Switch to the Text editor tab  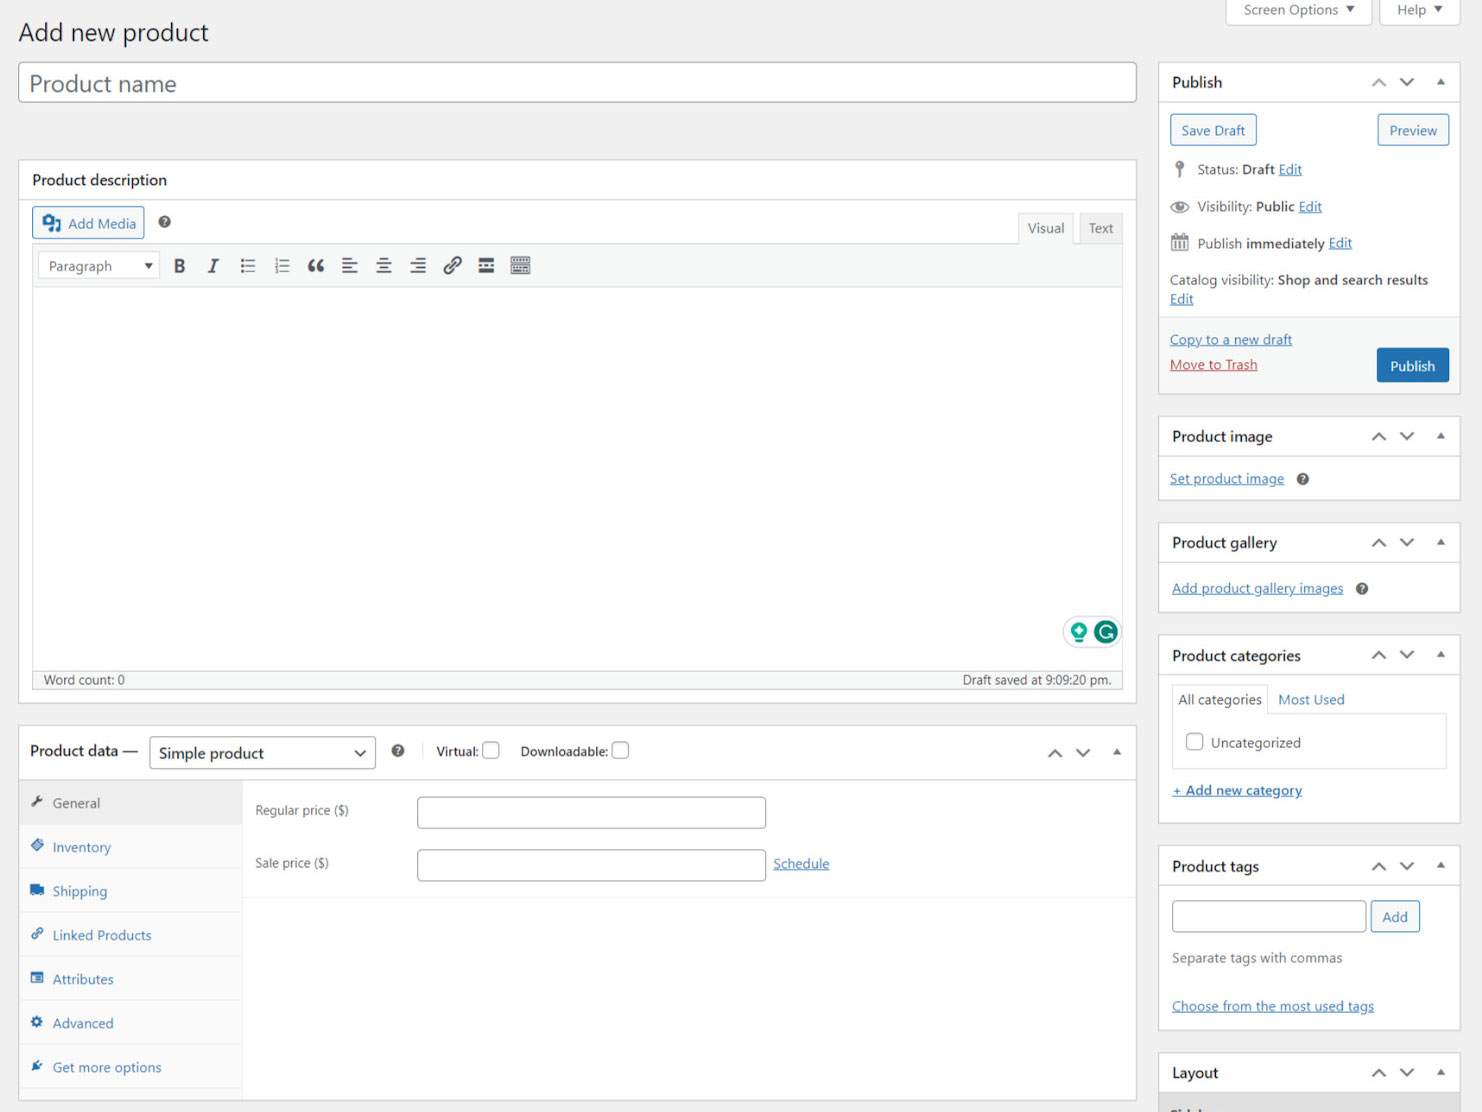tap(1100, 228)
